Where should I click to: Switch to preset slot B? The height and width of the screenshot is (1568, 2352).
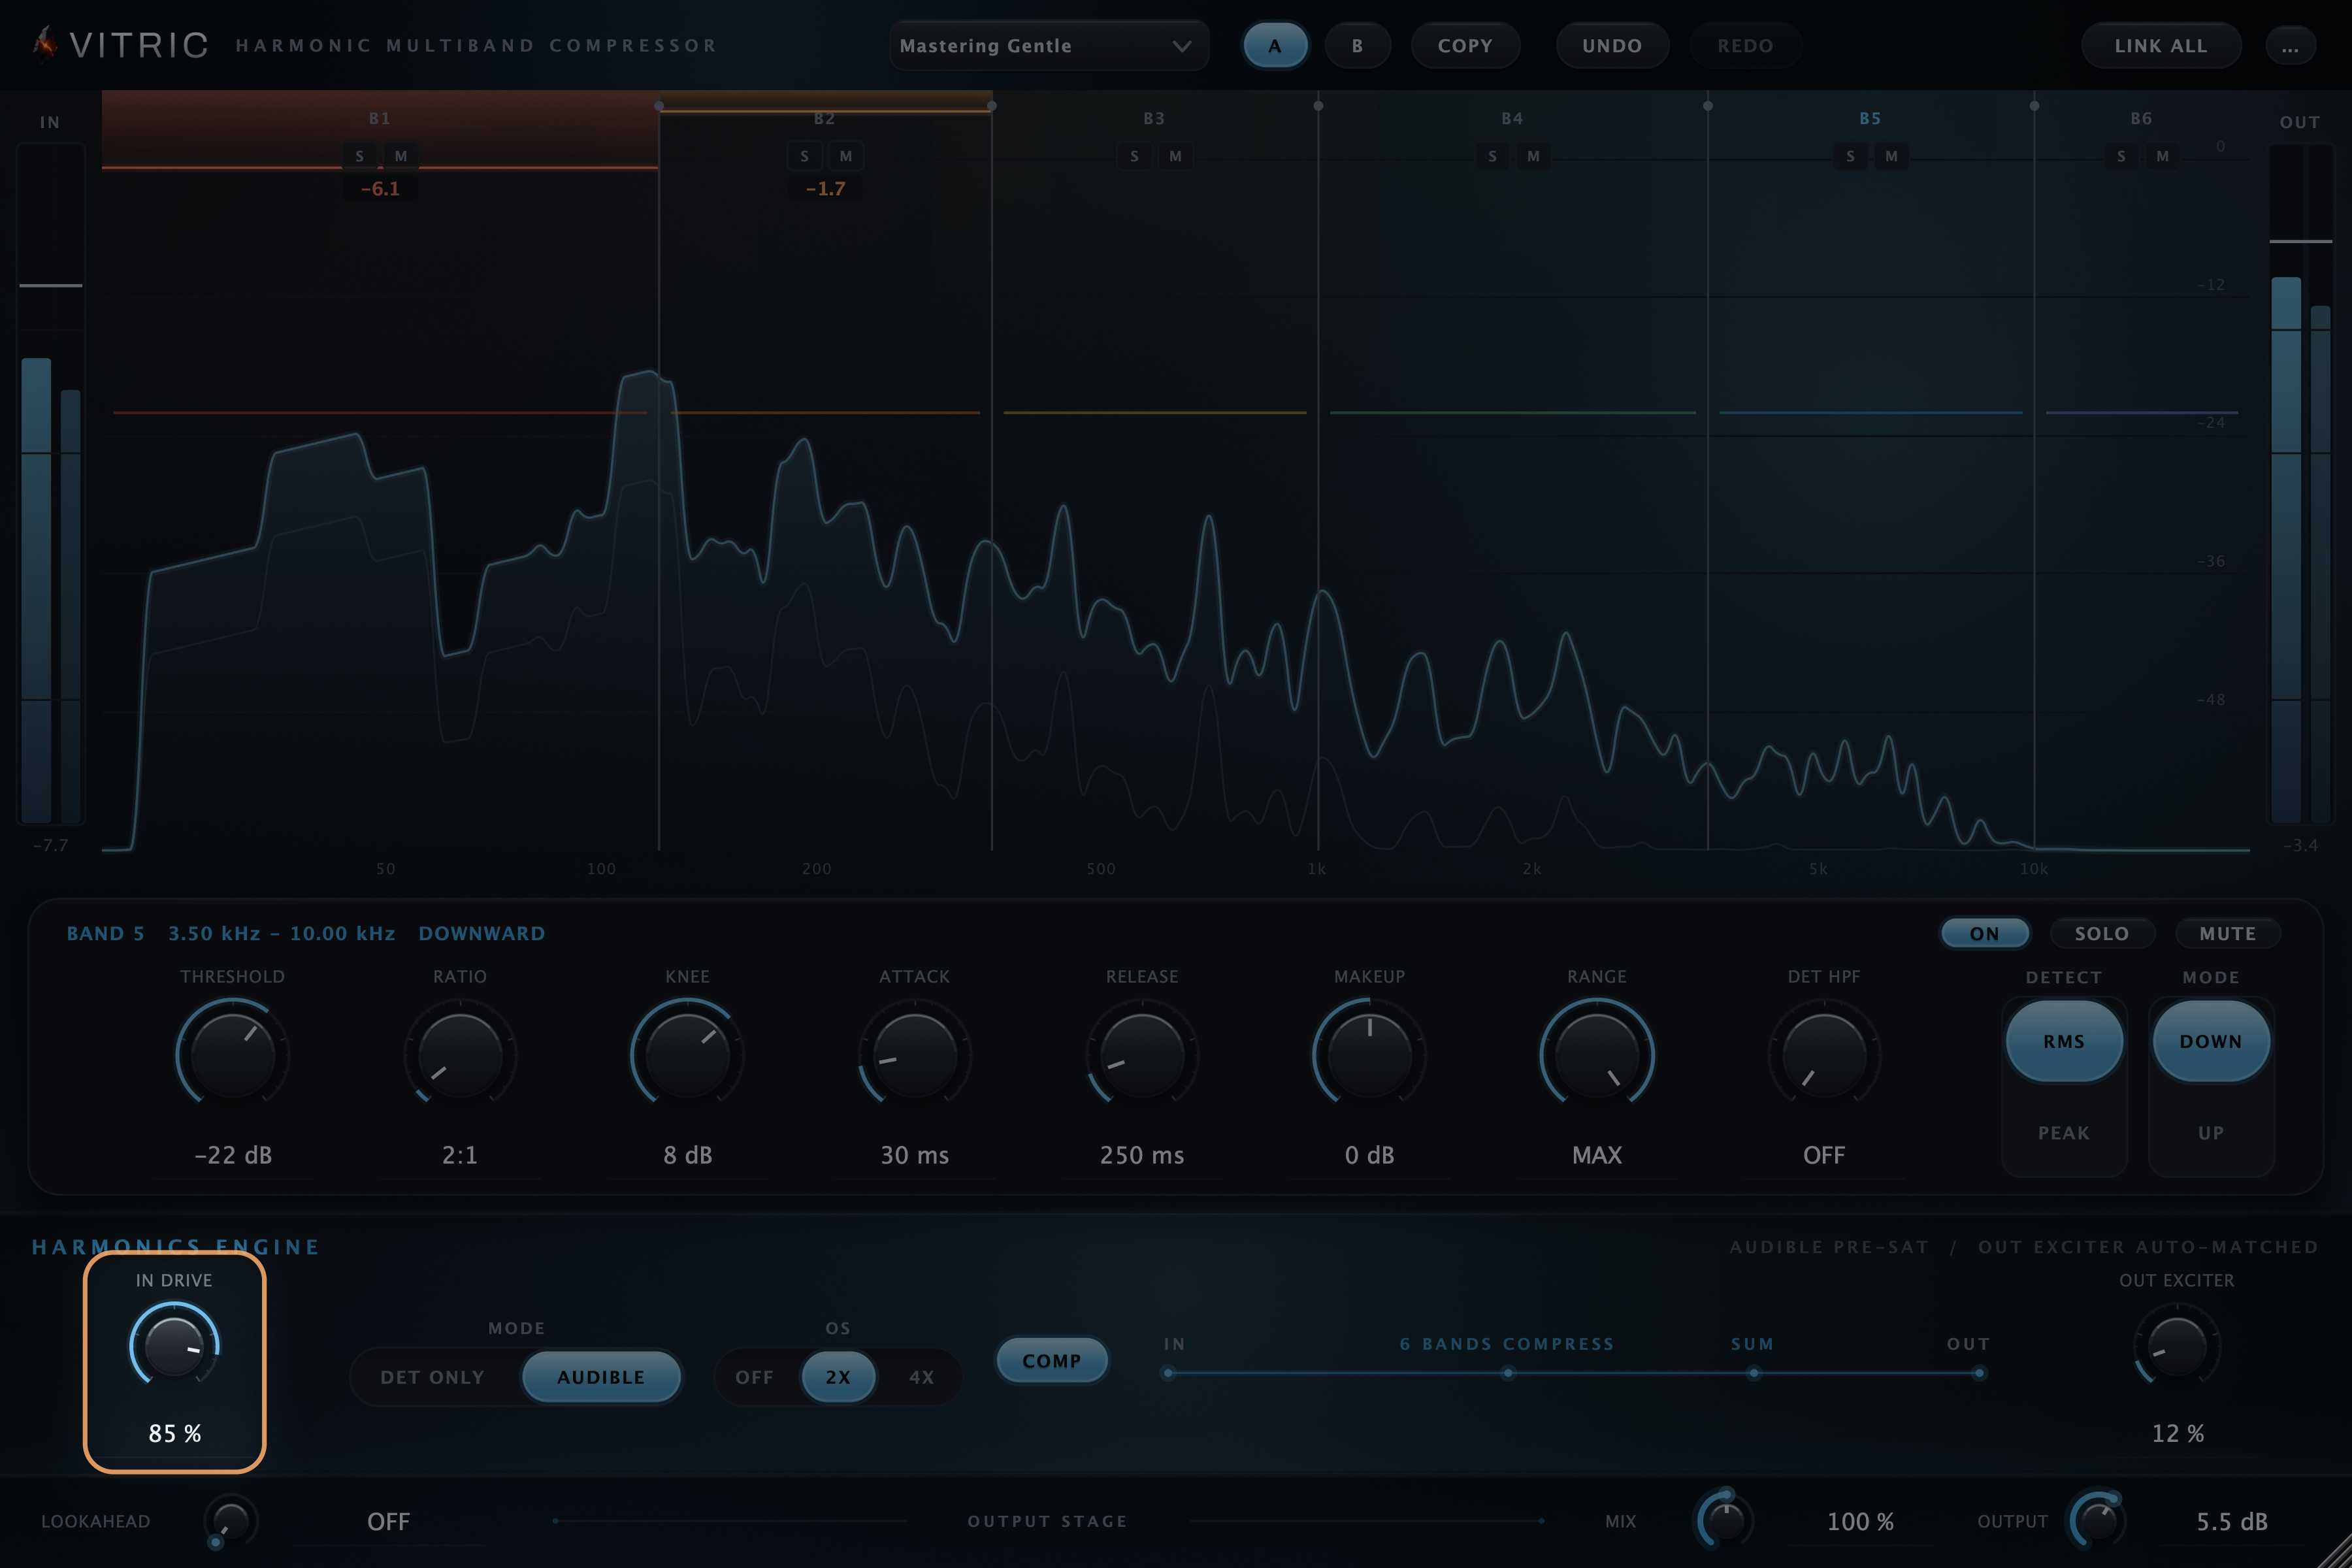(x=1357, y=46)
